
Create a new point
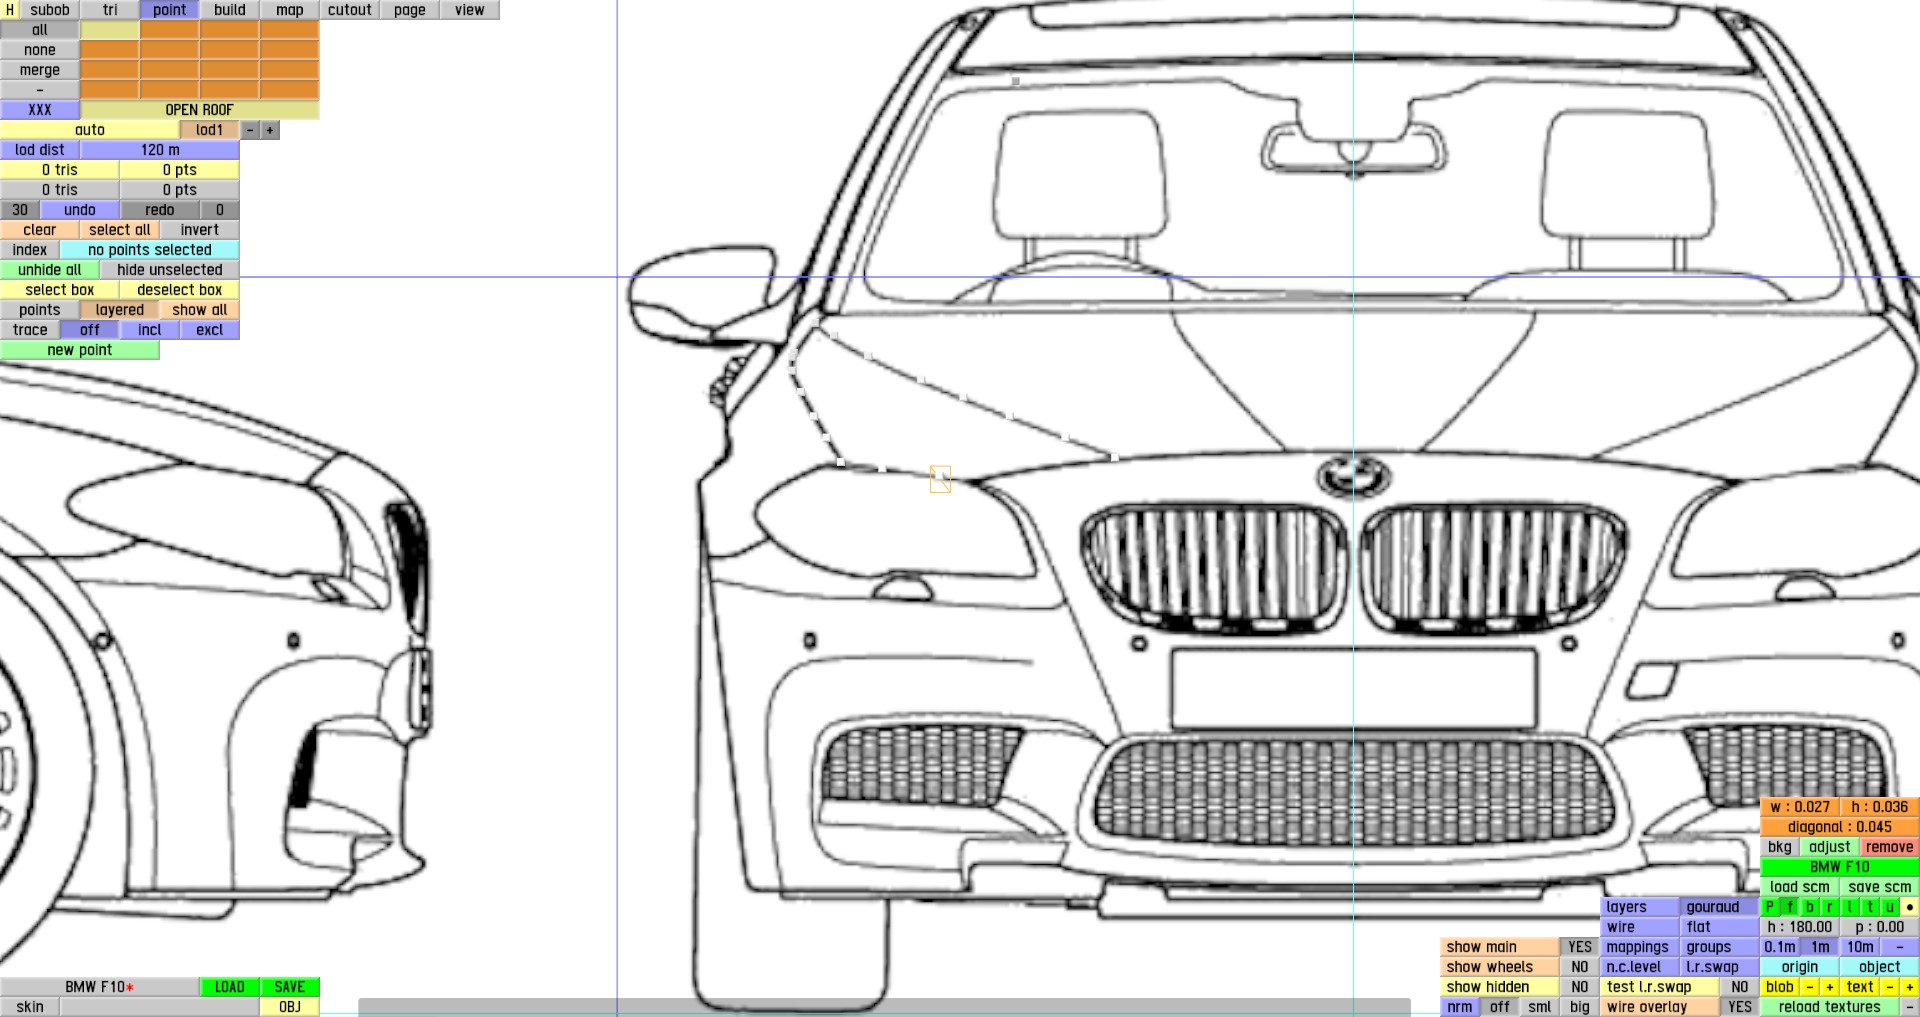coord(80,350)
